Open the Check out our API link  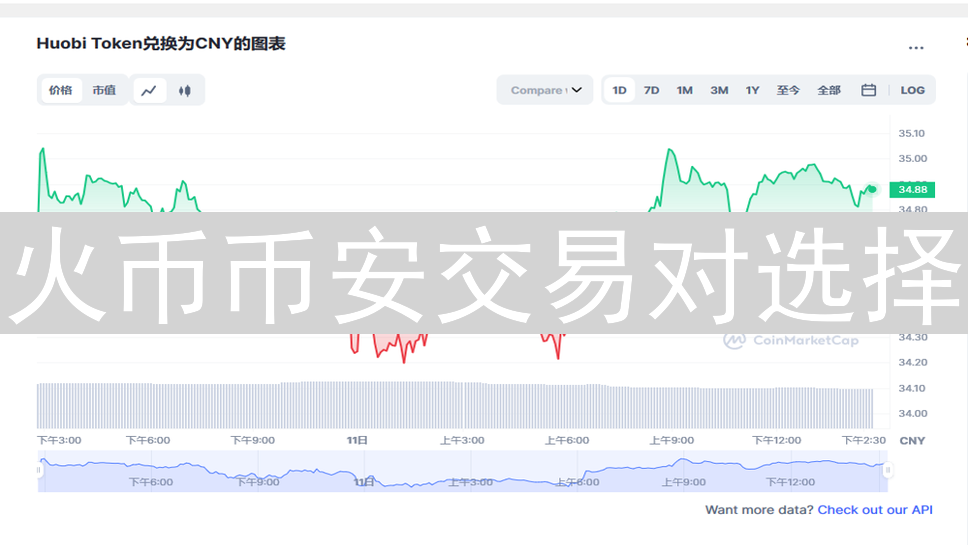[875, 510]
